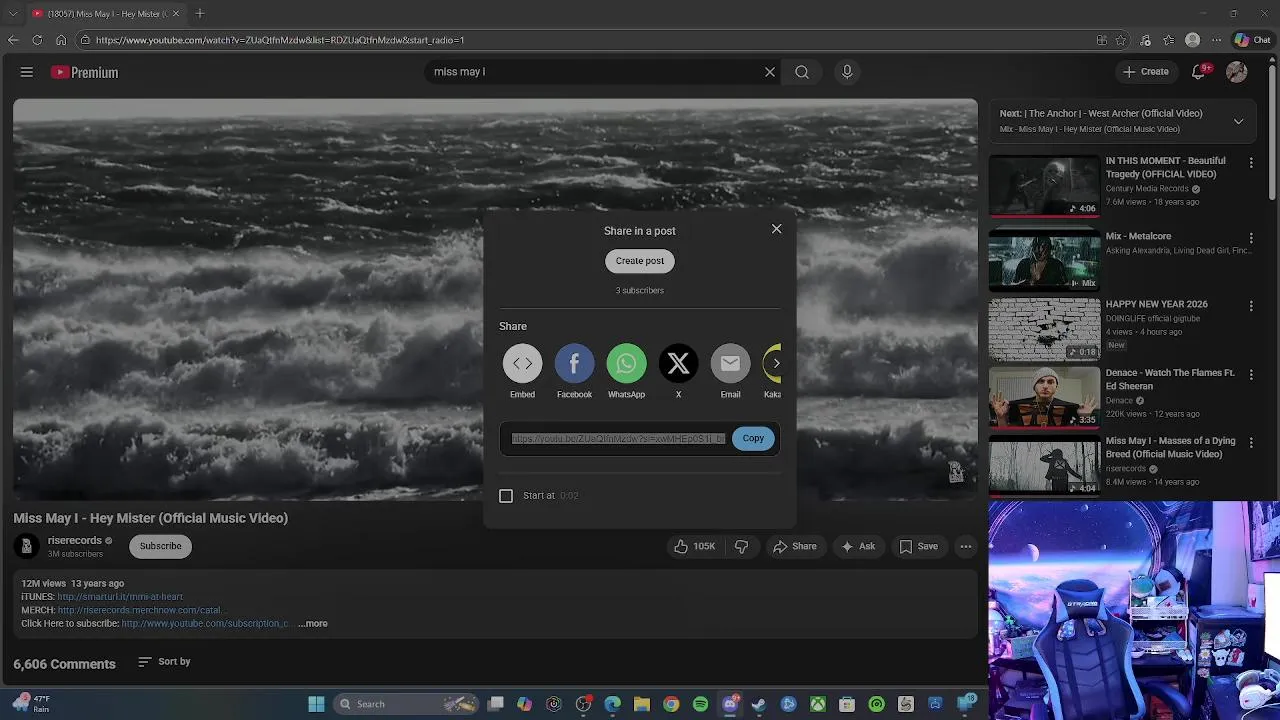Open Windows Start menu
Screen dimensions: 1280x720
pos(316,704)
